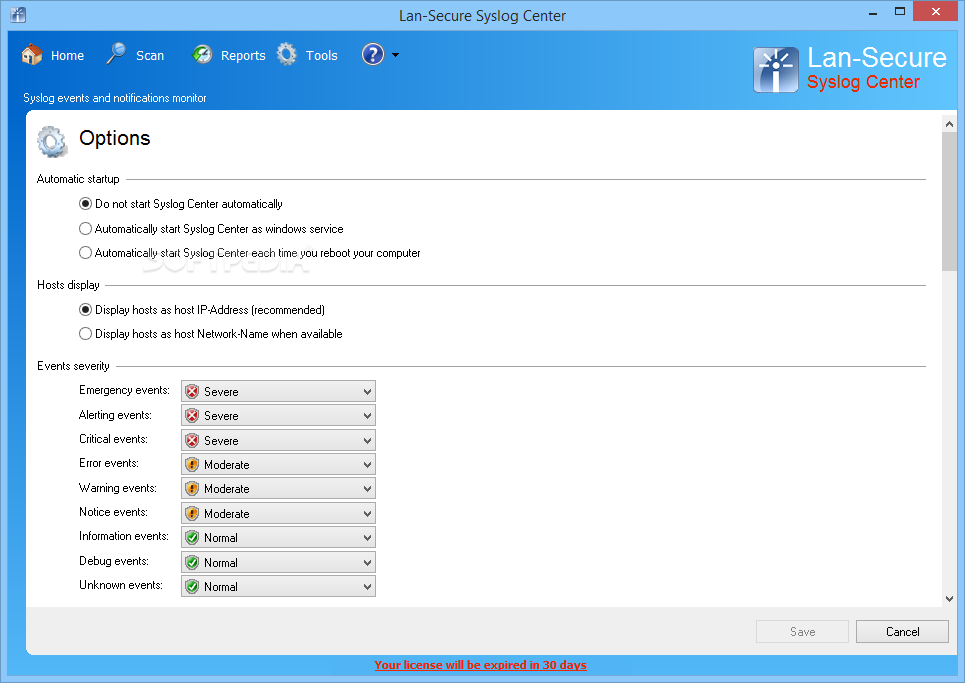Click the Hosts display section heading
This screenshot has width=965, height=683.
(x=68, y=285)
